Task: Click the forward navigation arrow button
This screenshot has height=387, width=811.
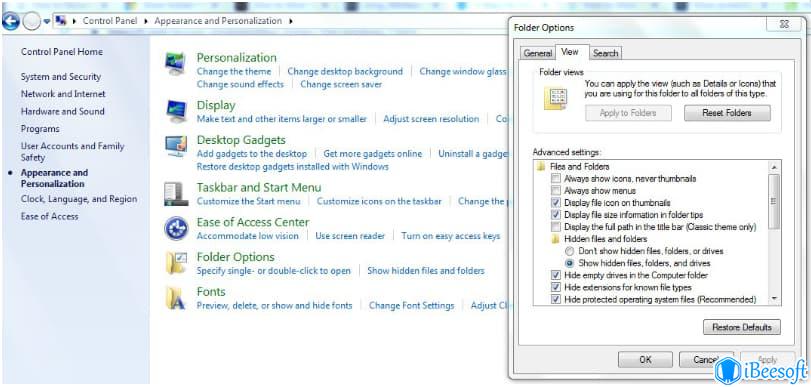Action: click(x=32, y=21)
